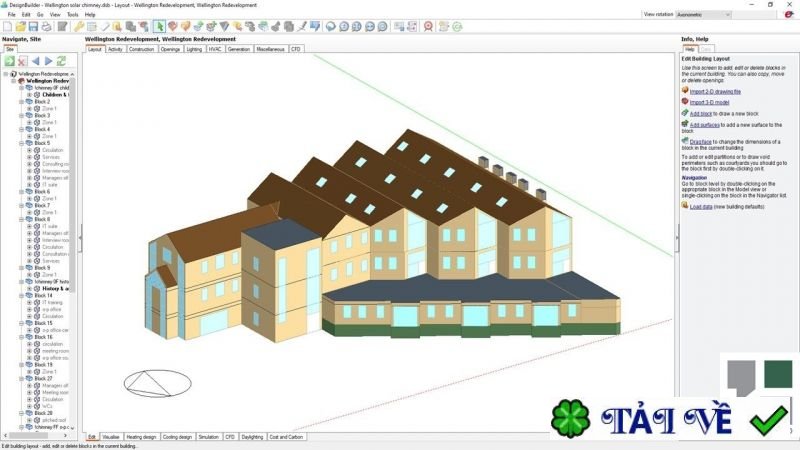Screen dimensions: 800x450
Task: Click the Save floppy disk icon
Action: pyautogui.click(x=33, y=26)
